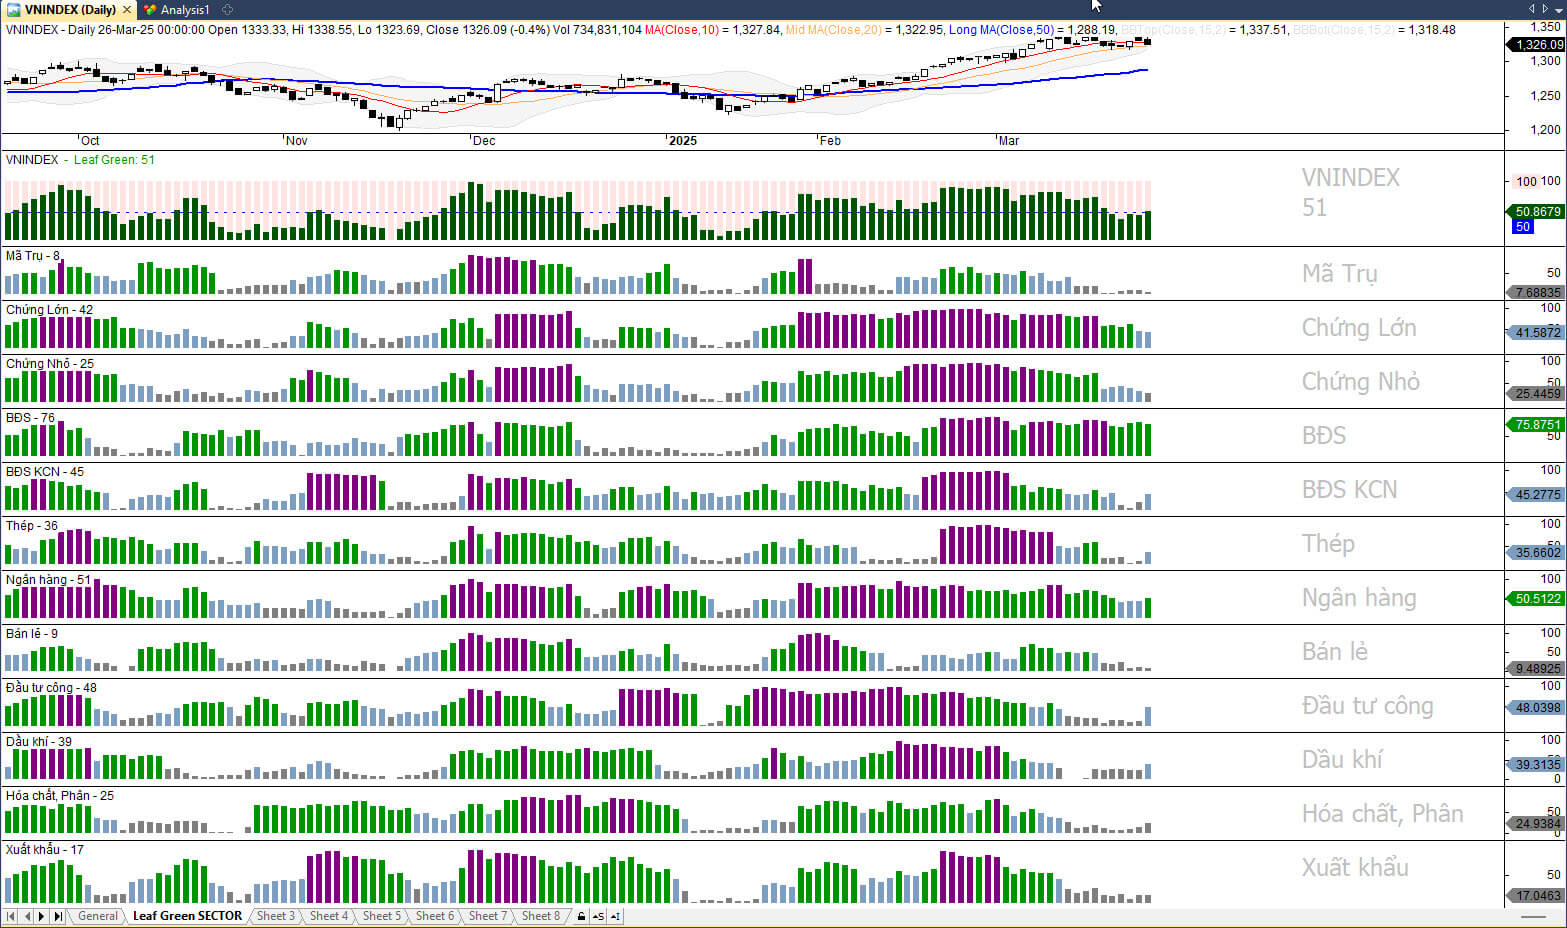Click the next sheet arrow

(x=42, y=916)
